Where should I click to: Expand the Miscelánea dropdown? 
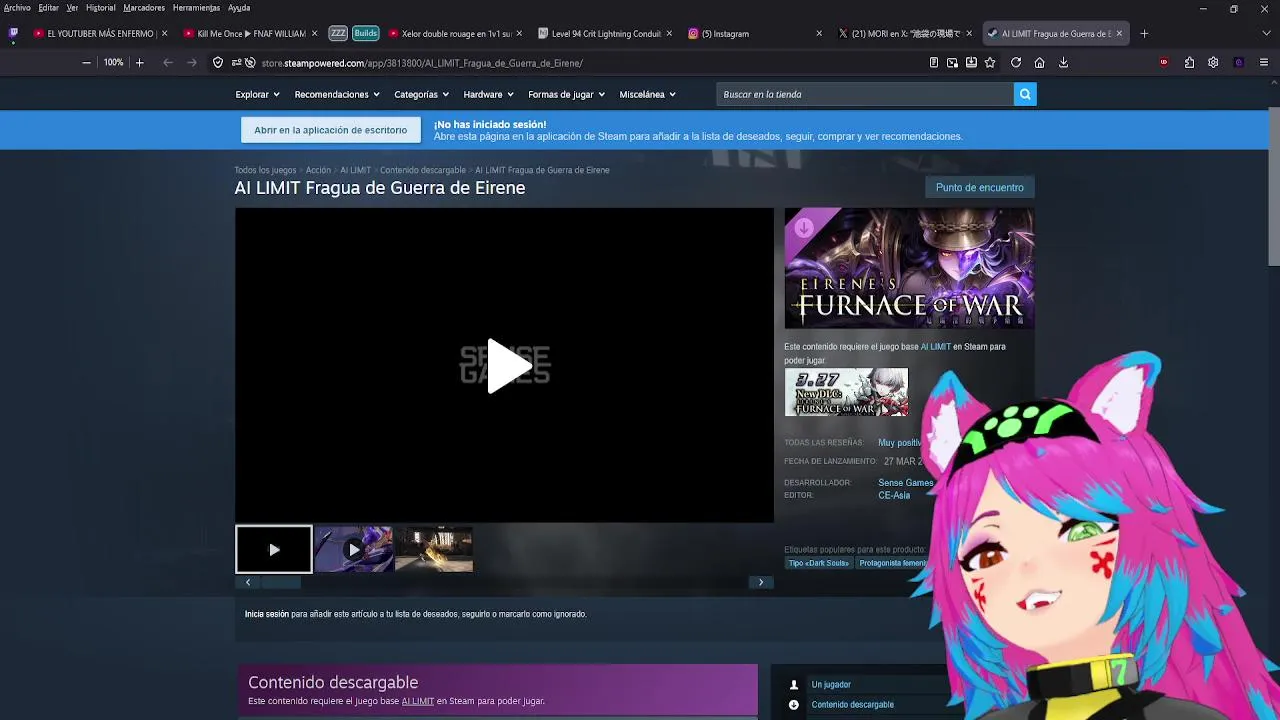coord(647,94)
